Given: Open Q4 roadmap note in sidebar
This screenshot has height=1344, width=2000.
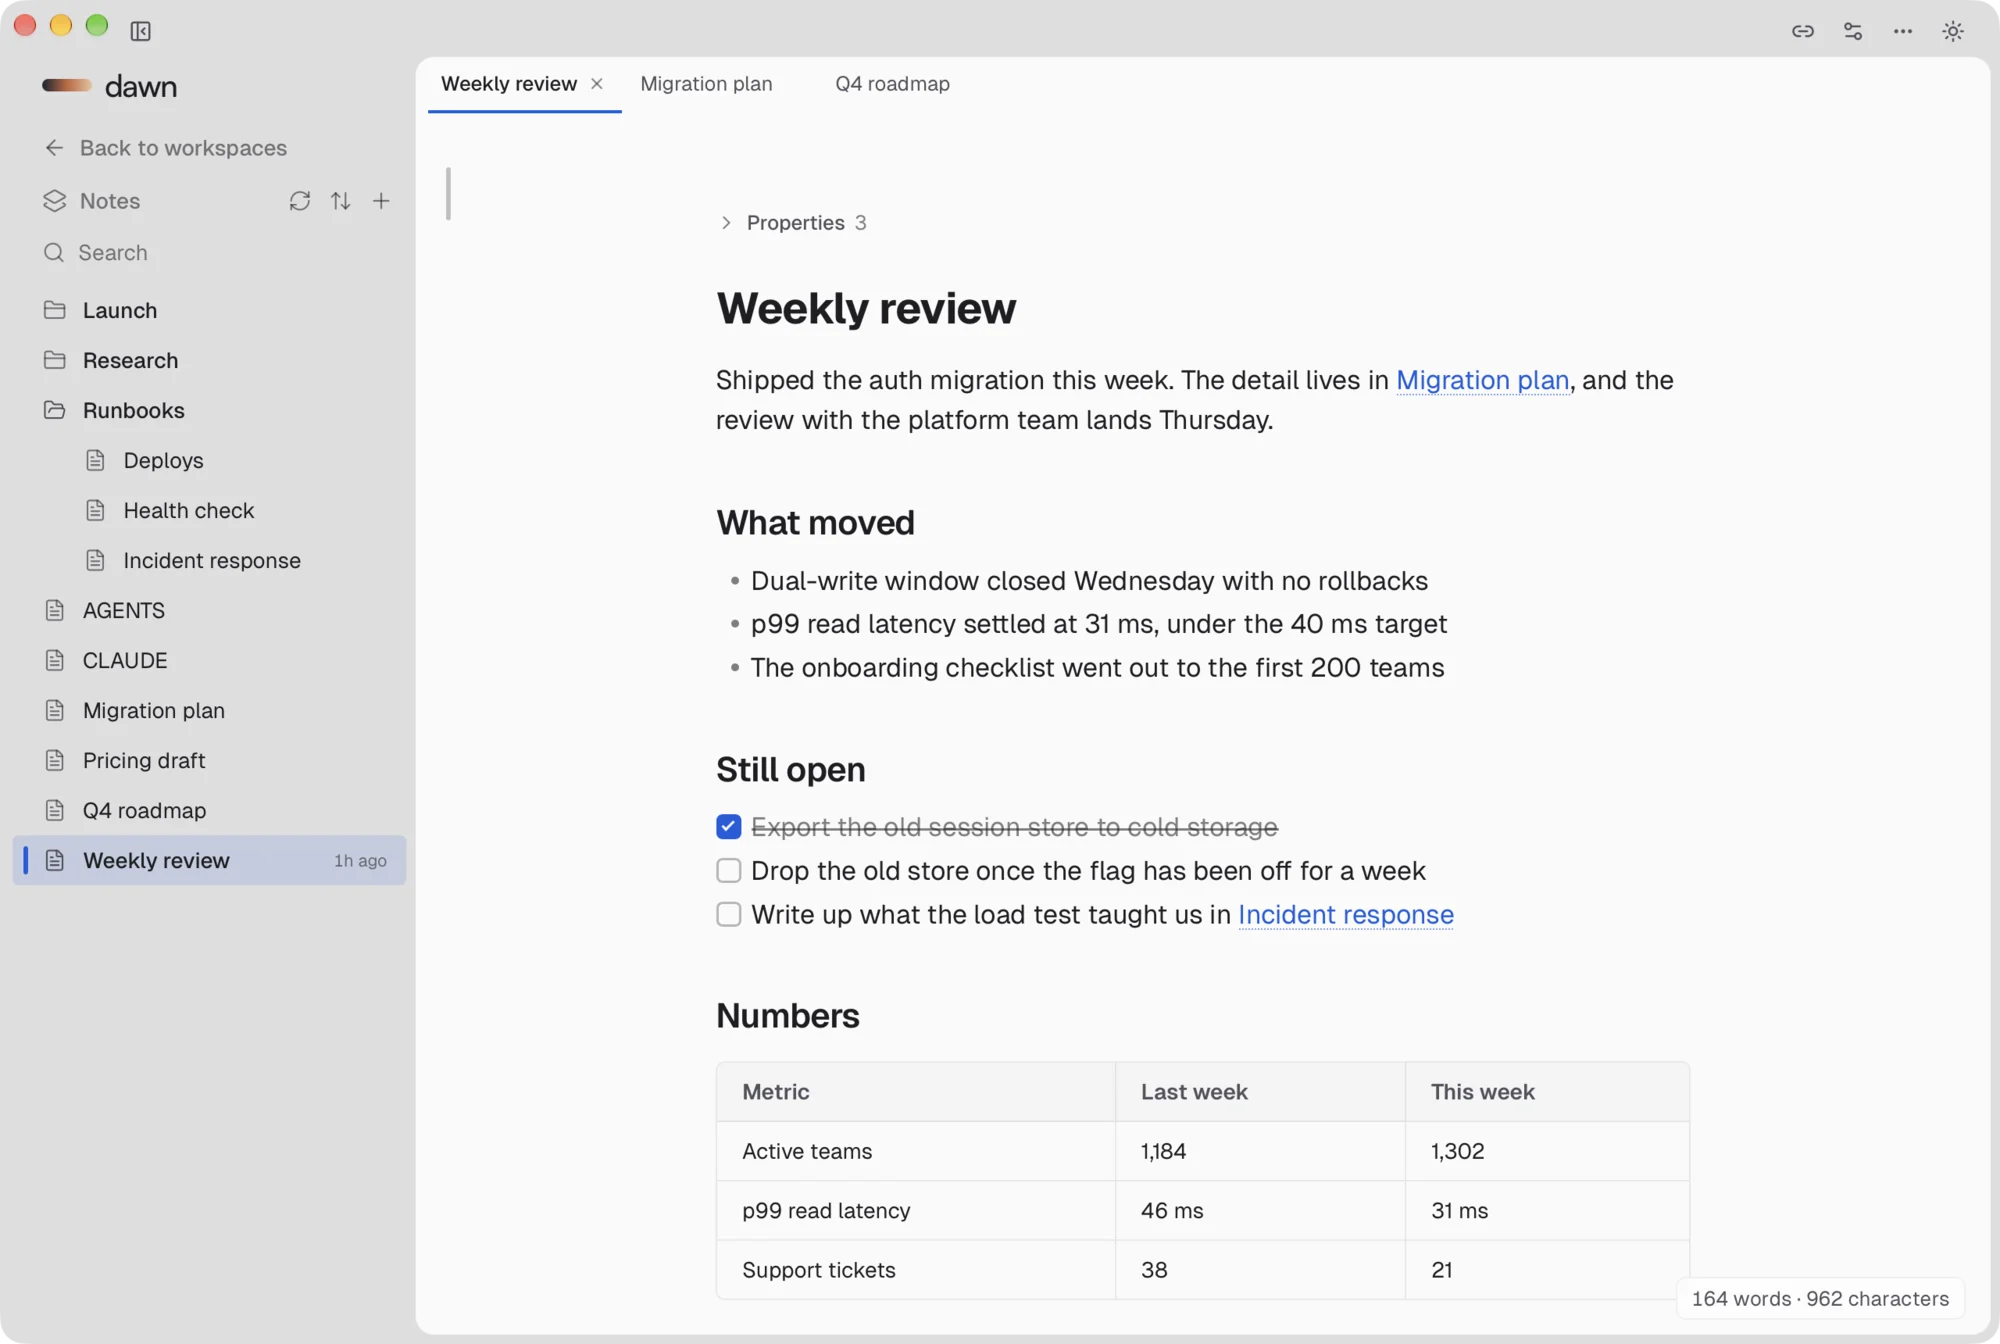Looking at the screenshot, I should (x=209, y=810).
